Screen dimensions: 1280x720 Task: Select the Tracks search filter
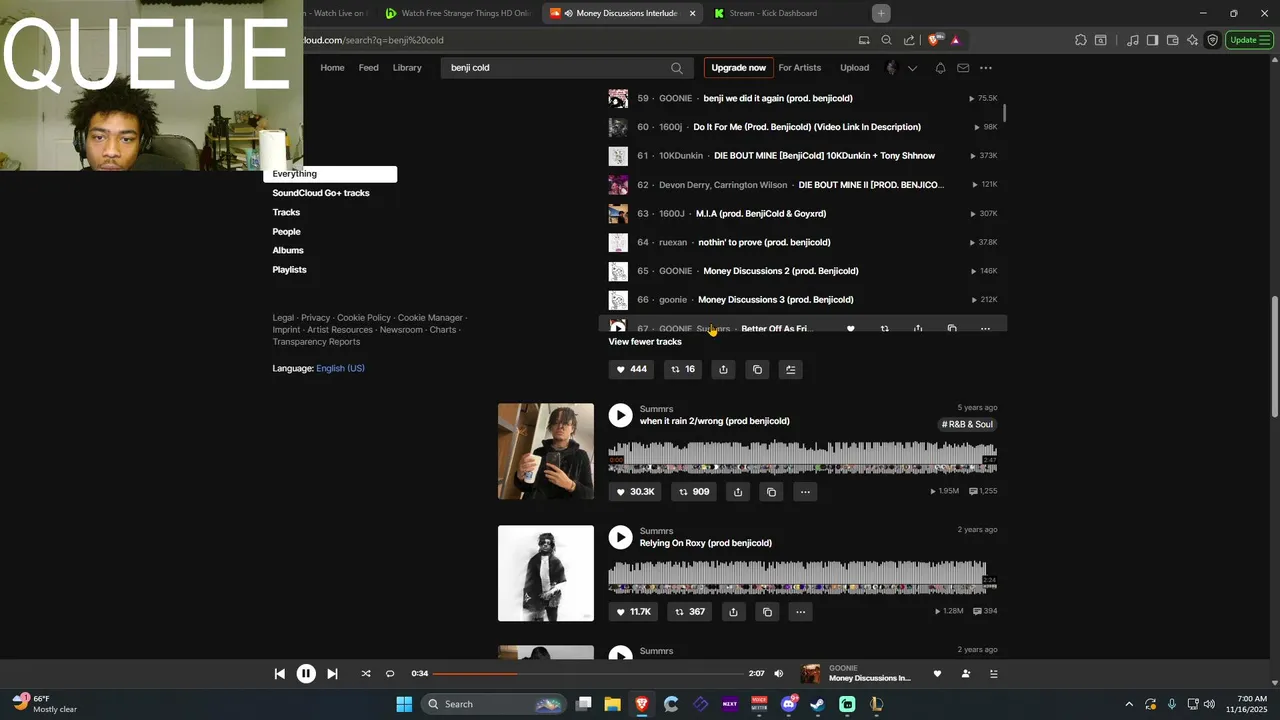286,212
